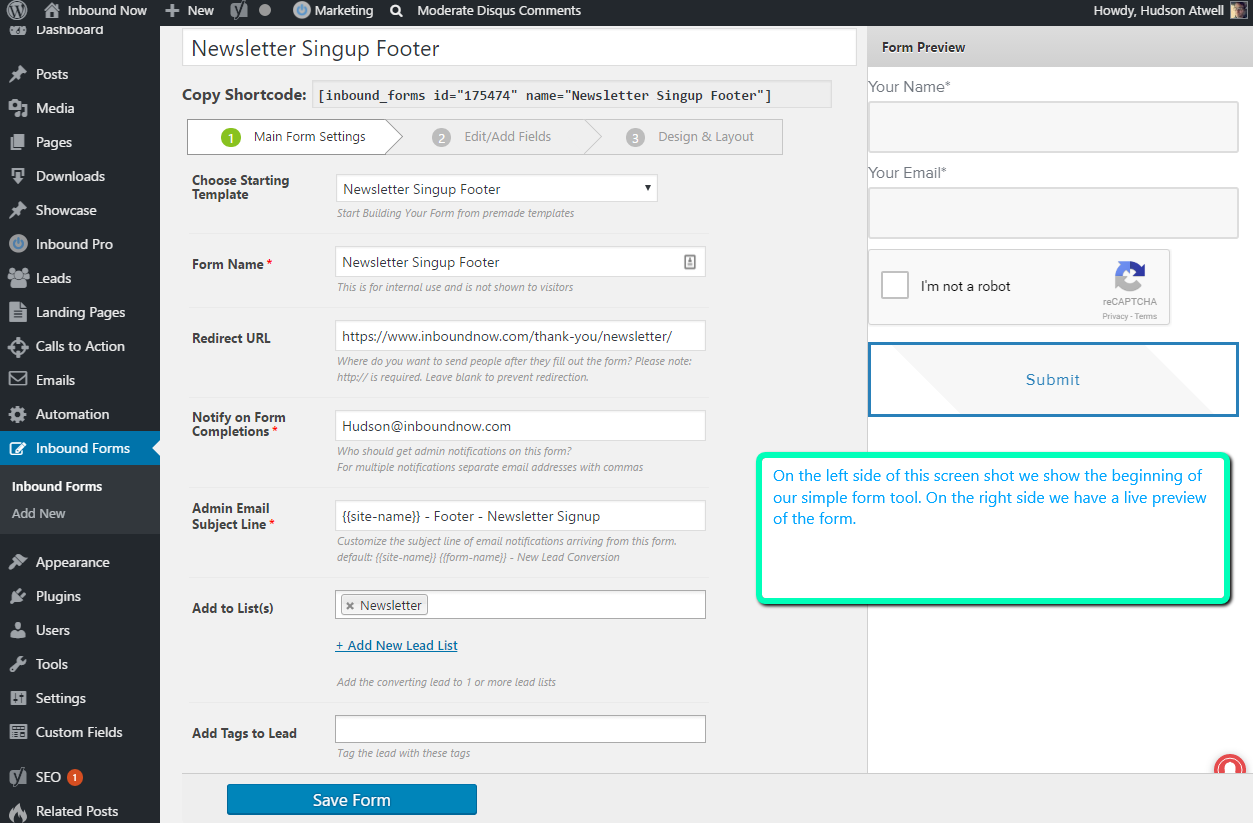The width and height of the screenshot is (1253, 823).
Task: Click the Media icon in sidebar
Action: click(x=17, y=108)
